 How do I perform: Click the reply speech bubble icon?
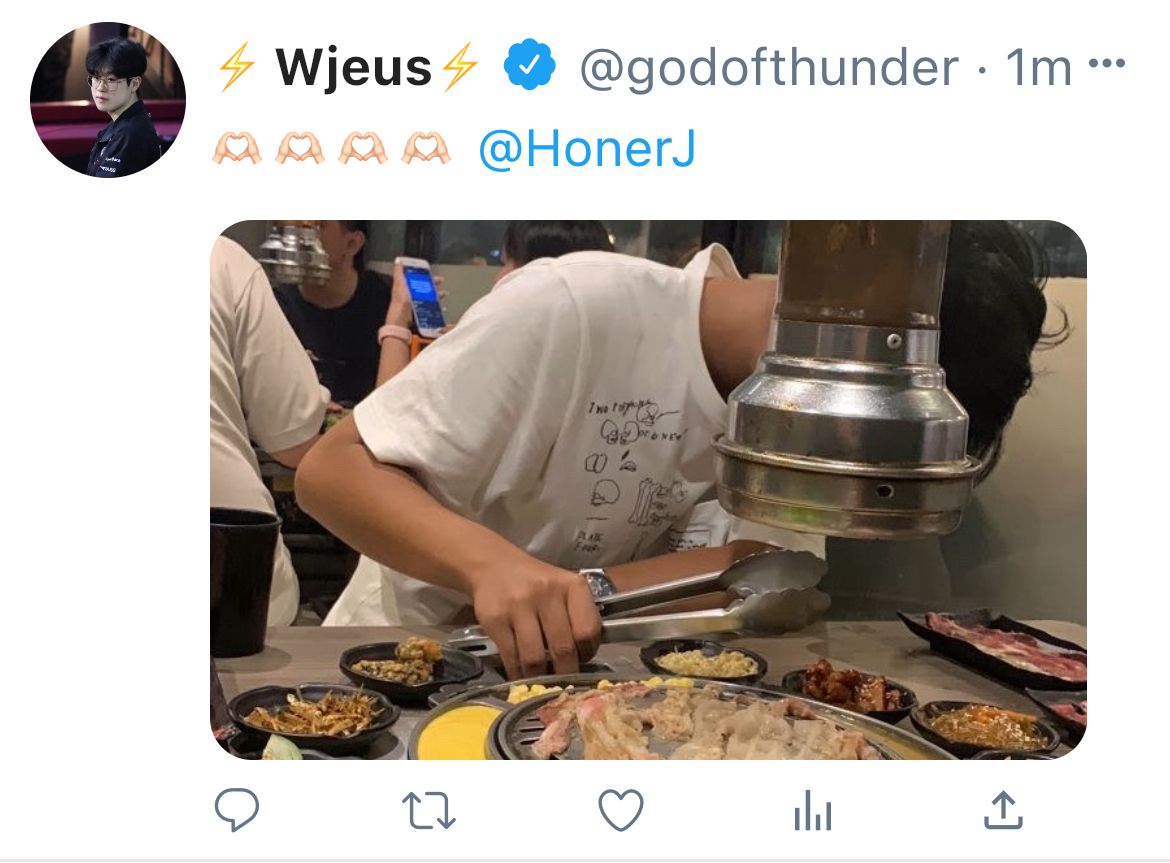click(x=237, y=810)
